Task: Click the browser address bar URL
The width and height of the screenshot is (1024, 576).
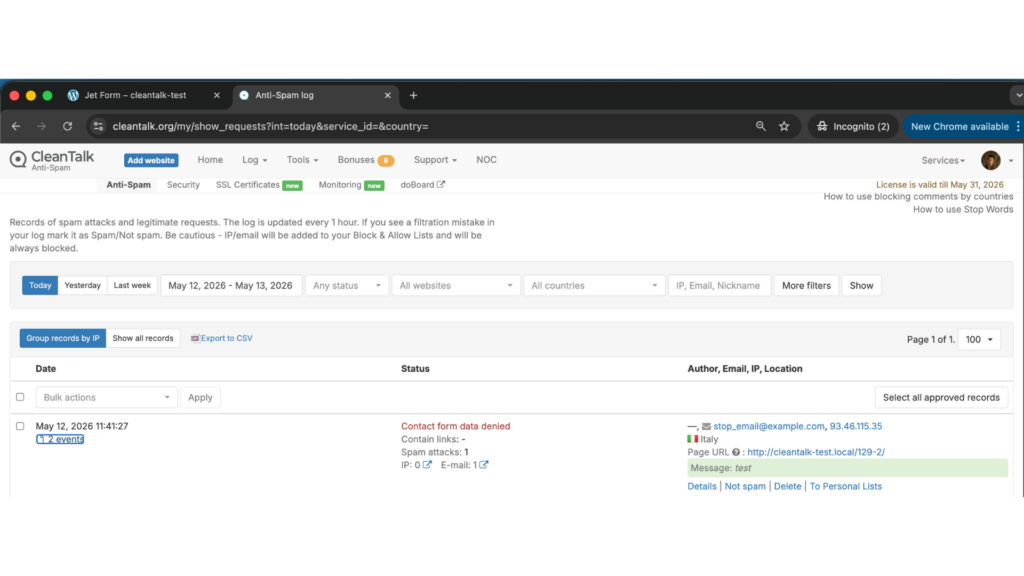Action: [x=270, y=127]
